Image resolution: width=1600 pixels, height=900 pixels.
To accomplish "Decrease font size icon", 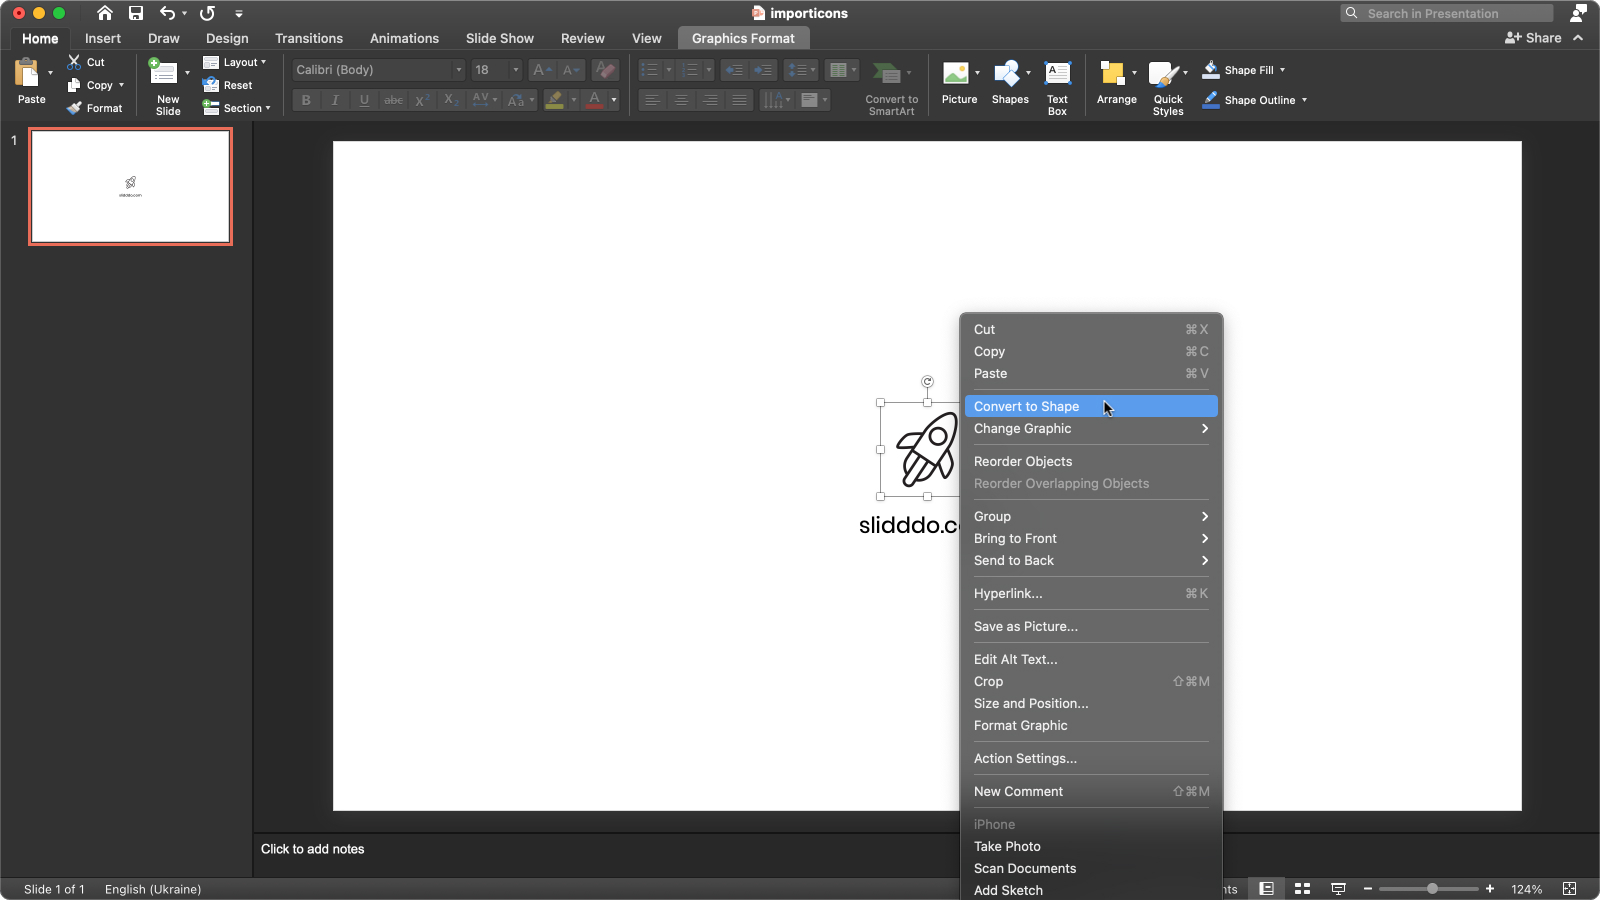I will click(571, 70).
